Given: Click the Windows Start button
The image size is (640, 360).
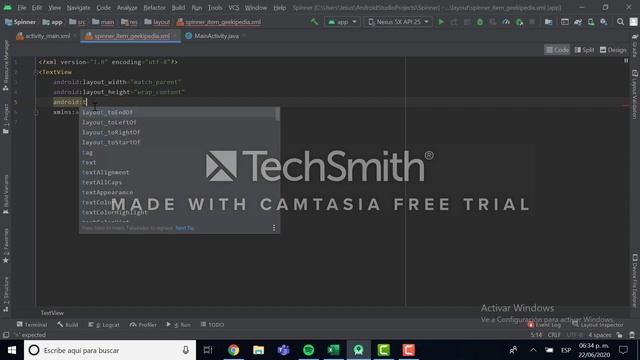Looking at the screenshot, I should (x=12, y=350).
